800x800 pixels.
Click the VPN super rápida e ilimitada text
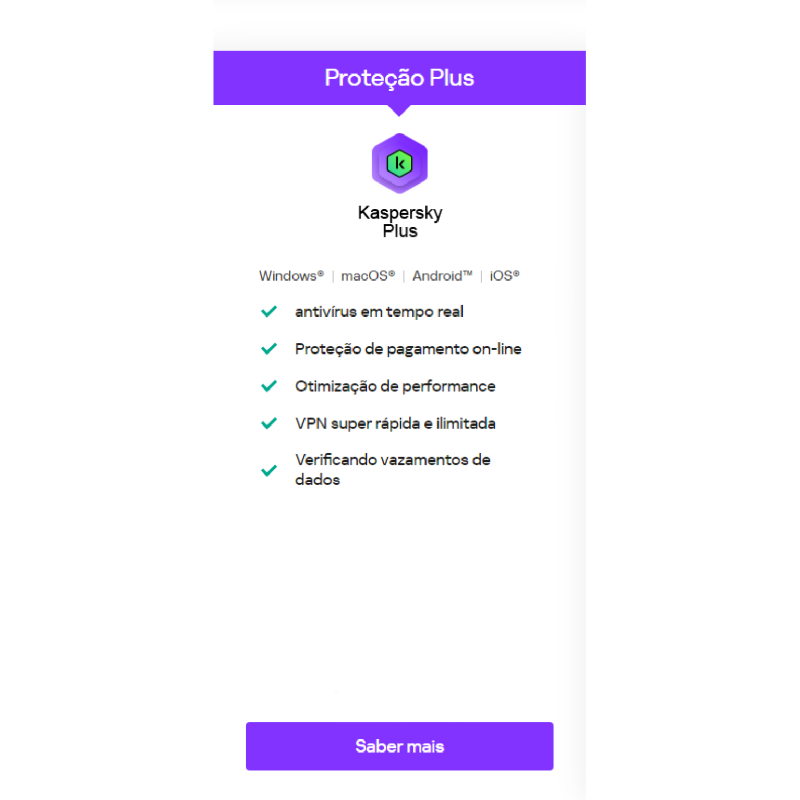point(395,423)
